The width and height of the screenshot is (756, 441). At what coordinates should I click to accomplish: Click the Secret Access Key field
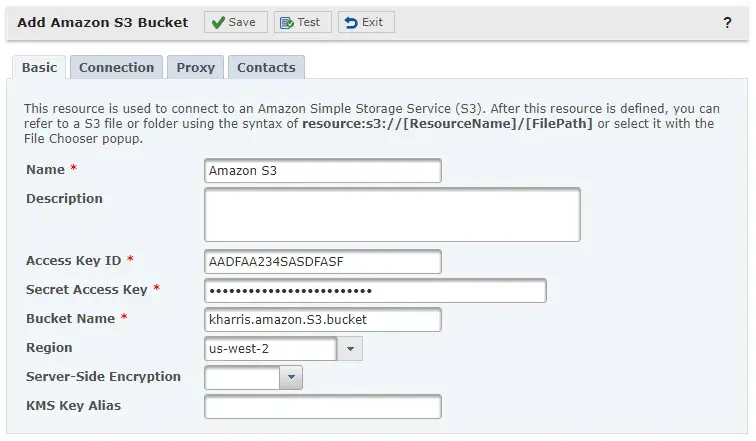tap(375, 290)
